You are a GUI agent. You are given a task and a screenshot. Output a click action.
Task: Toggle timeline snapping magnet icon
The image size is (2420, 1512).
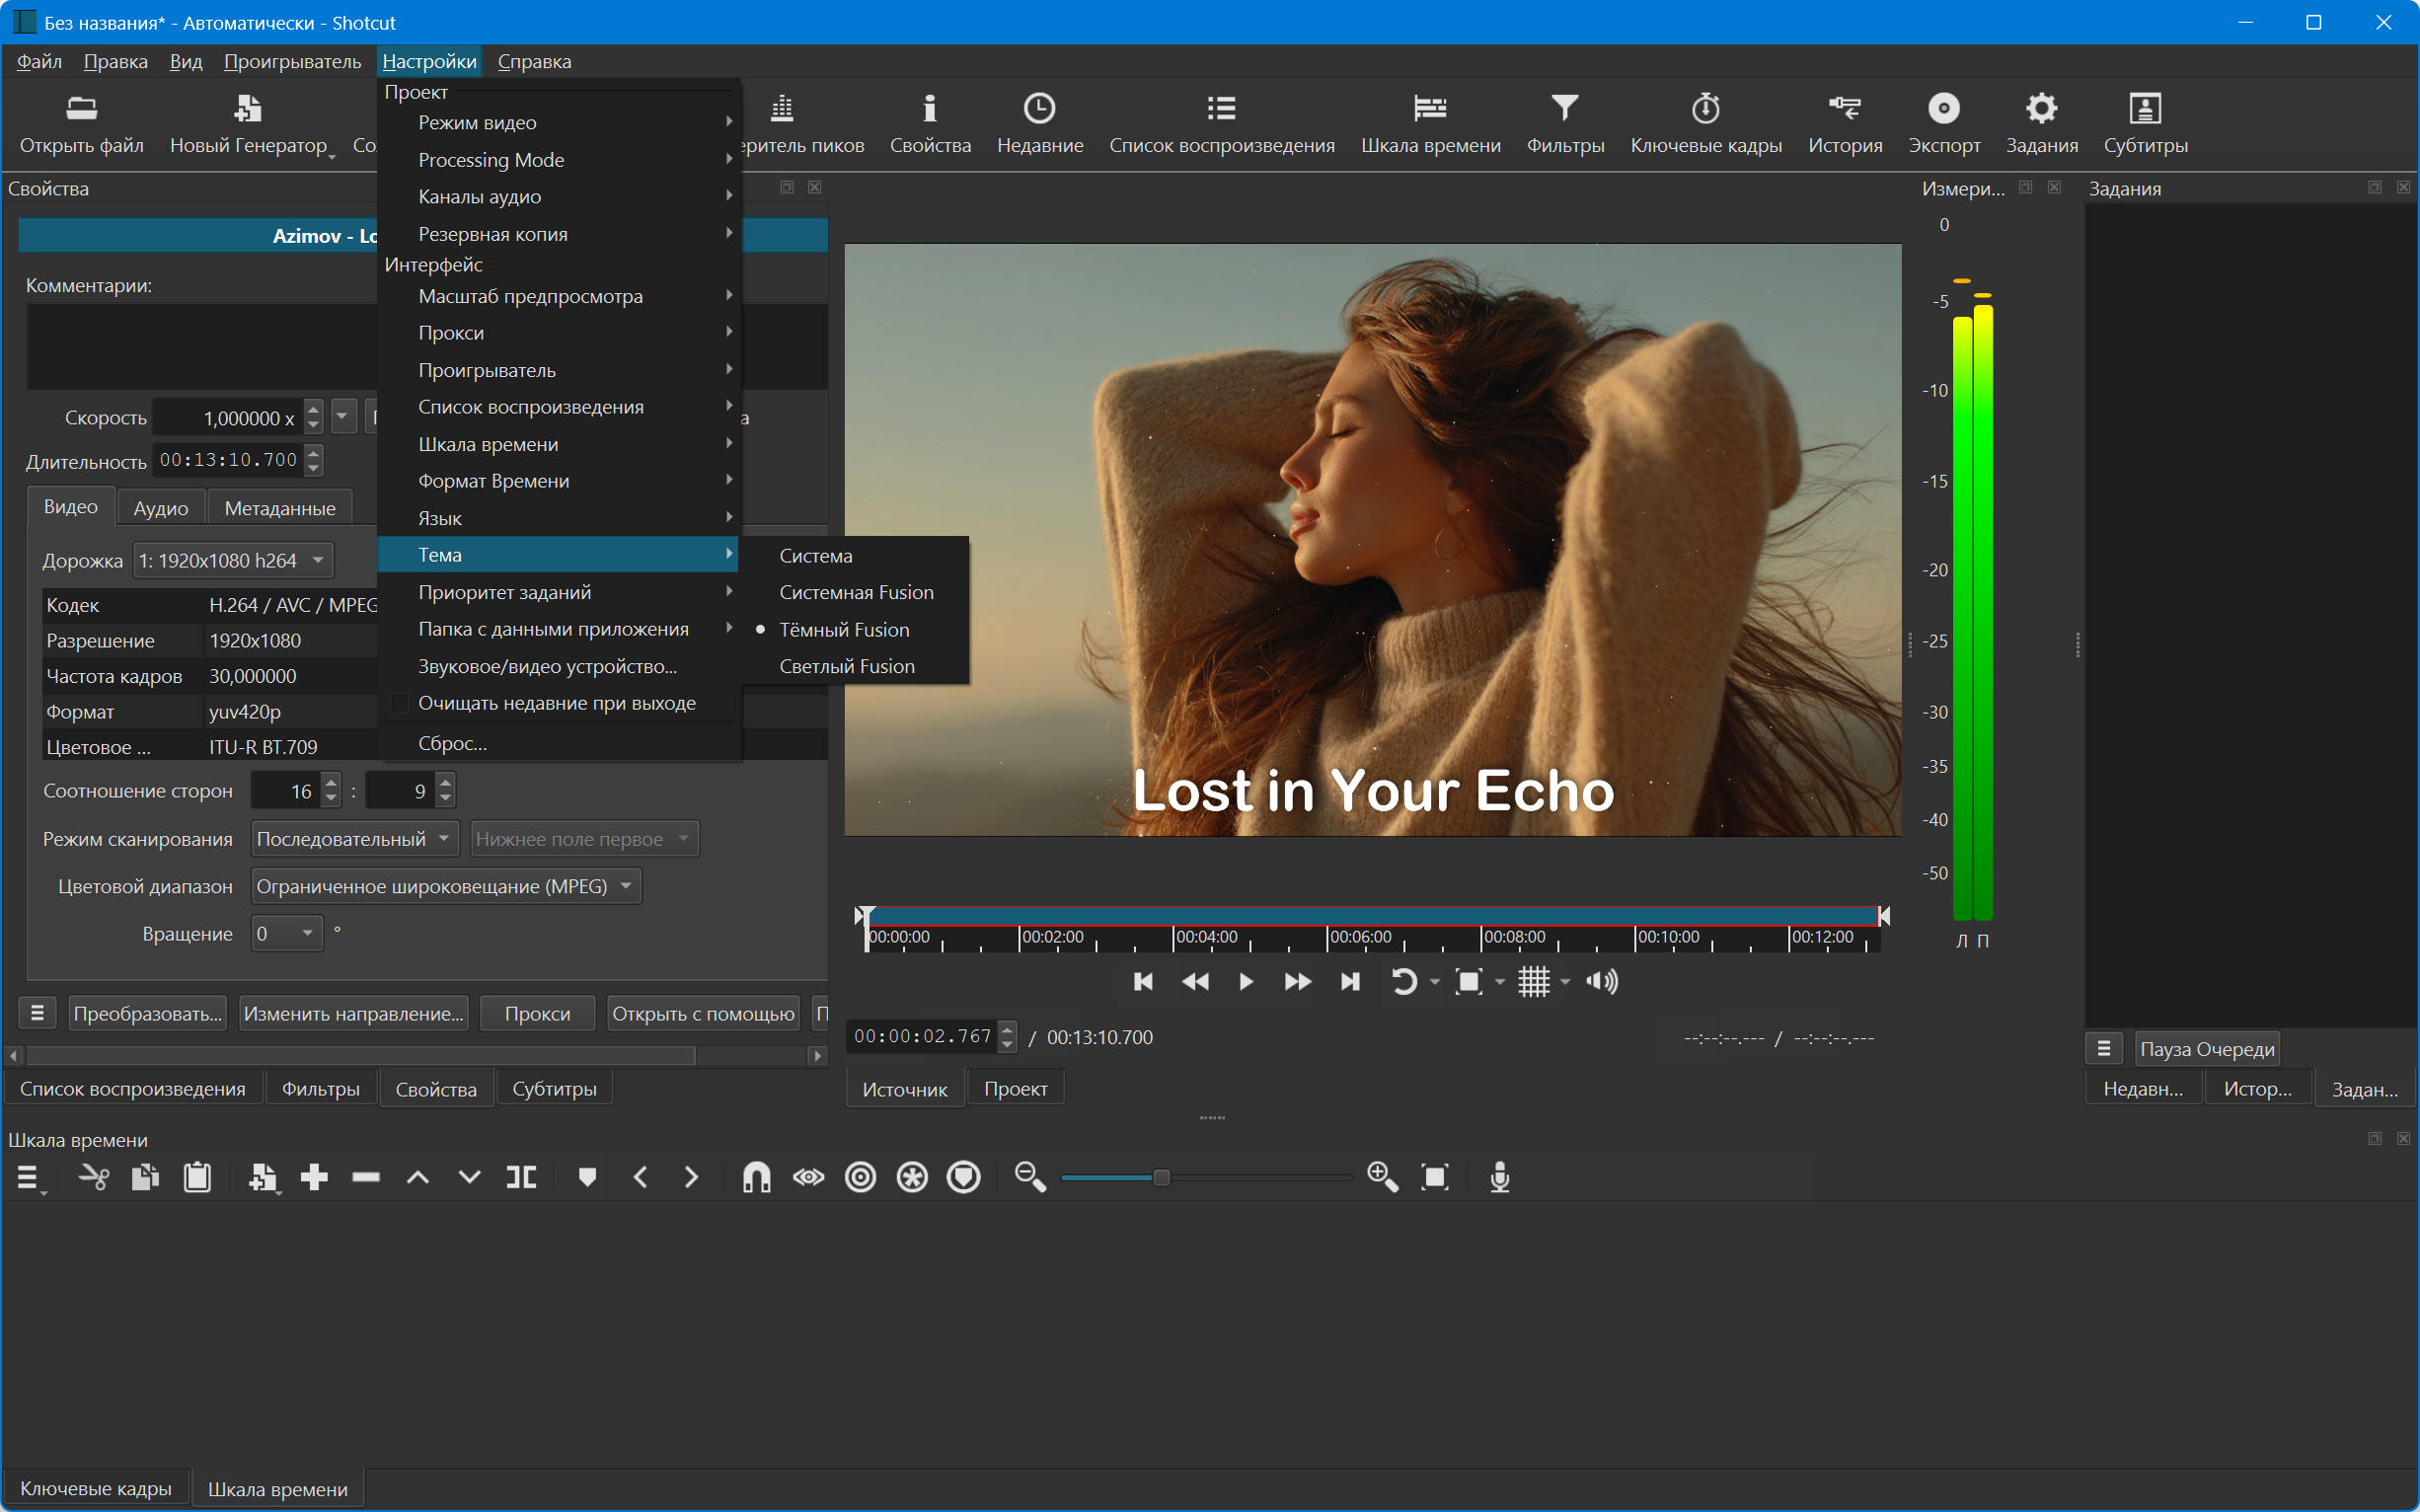point(756,1177)
